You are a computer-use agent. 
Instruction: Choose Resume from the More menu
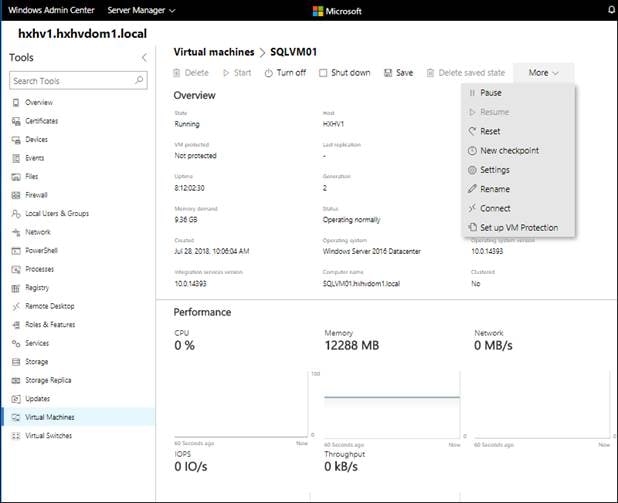pos(518,112)
